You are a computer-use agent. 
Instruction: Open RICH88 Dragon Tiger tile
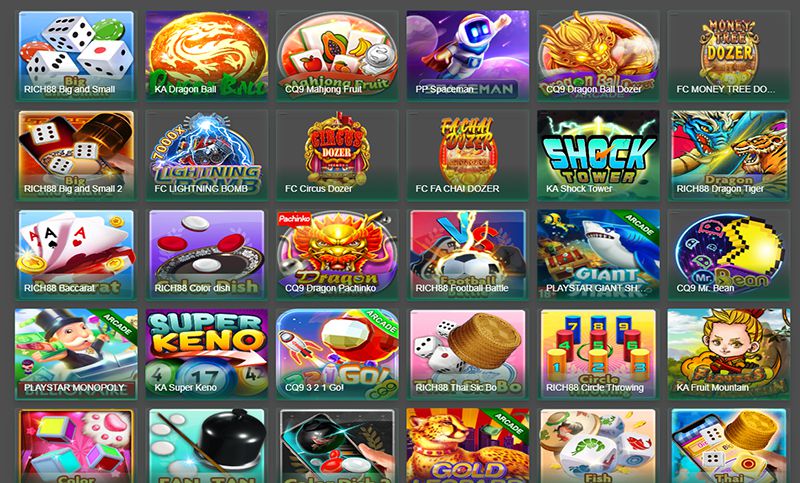coord(729,155)
